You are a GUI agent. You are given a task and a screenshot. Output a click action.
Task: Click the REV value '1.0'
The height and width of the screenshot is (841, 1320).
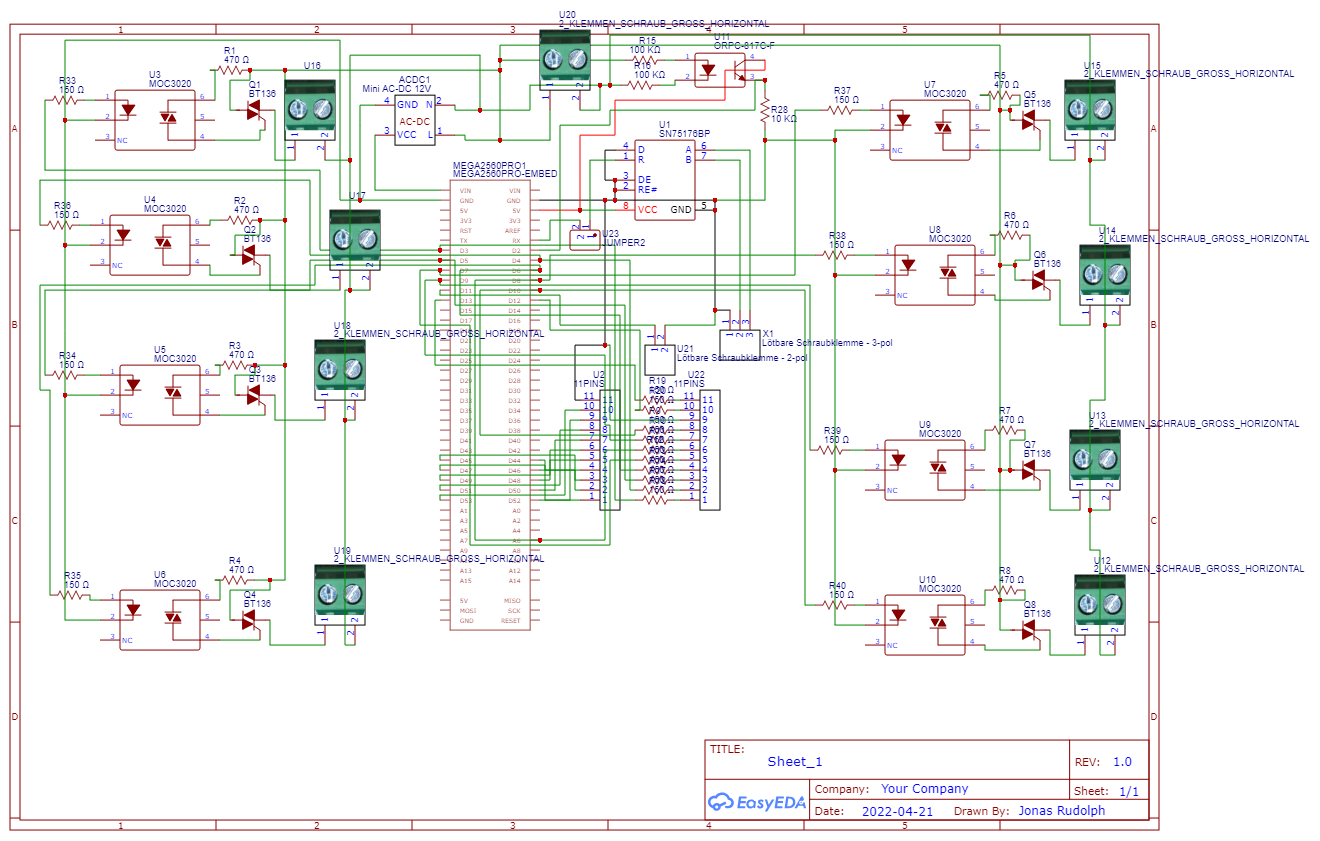click(x=1122, y=761)
